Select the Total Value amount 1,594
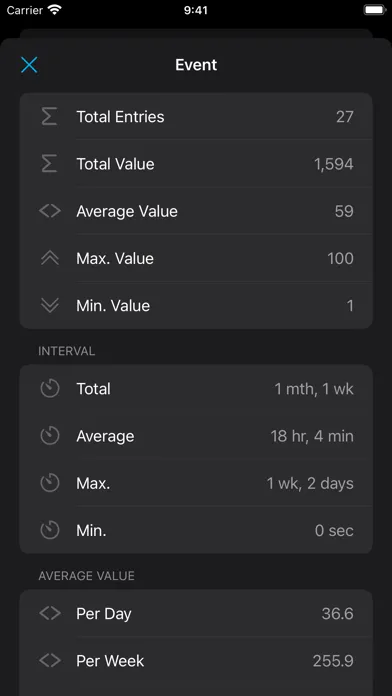 [334, 164]
